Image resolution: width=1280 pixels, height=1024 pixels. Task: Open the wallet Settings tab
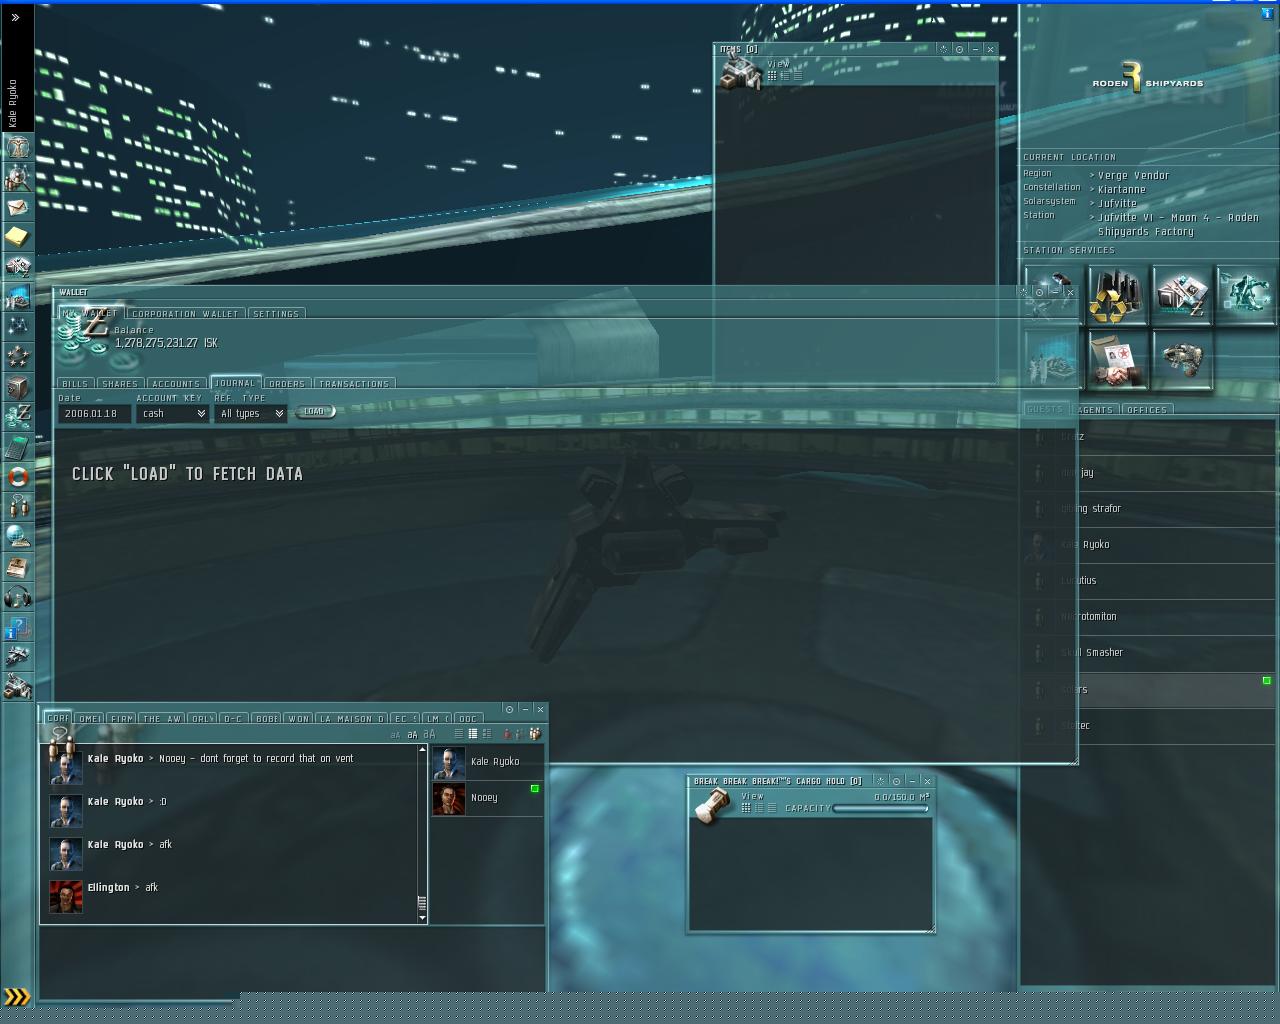pos(276,314)
